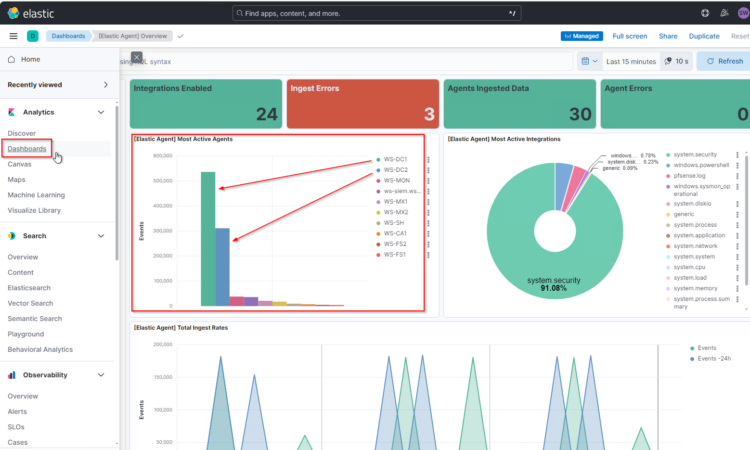
Task: Click the Analytics section icon
Action: pyautogui.click(x=11, y=112)
